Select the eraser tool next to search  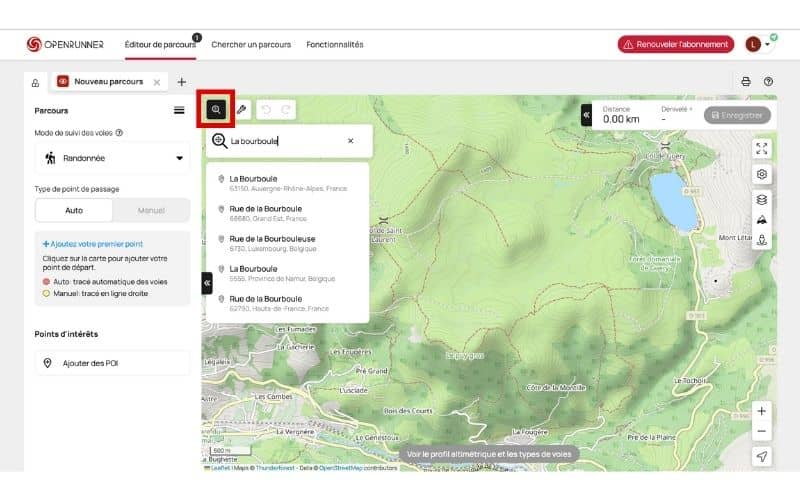coord(241,109)
